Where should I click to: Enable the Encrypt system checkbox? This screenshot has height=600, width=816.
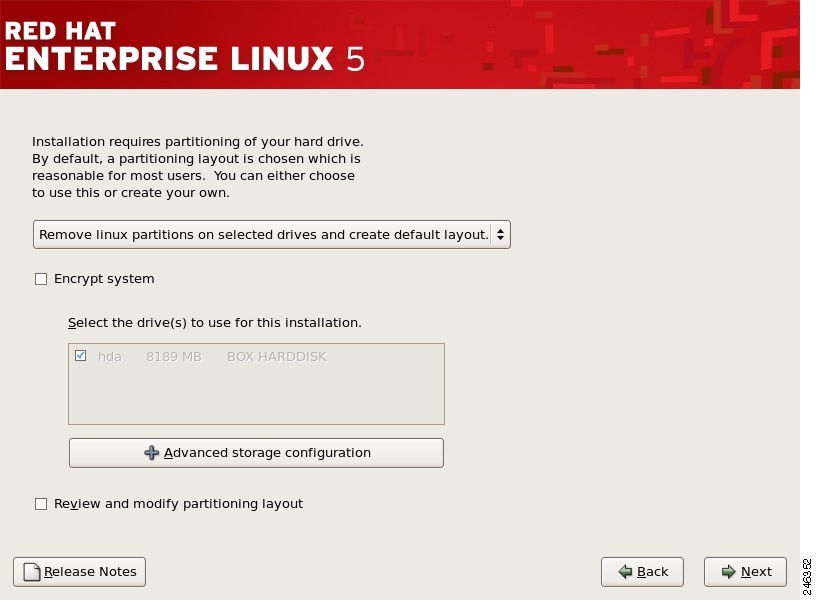tap(41, 279)
